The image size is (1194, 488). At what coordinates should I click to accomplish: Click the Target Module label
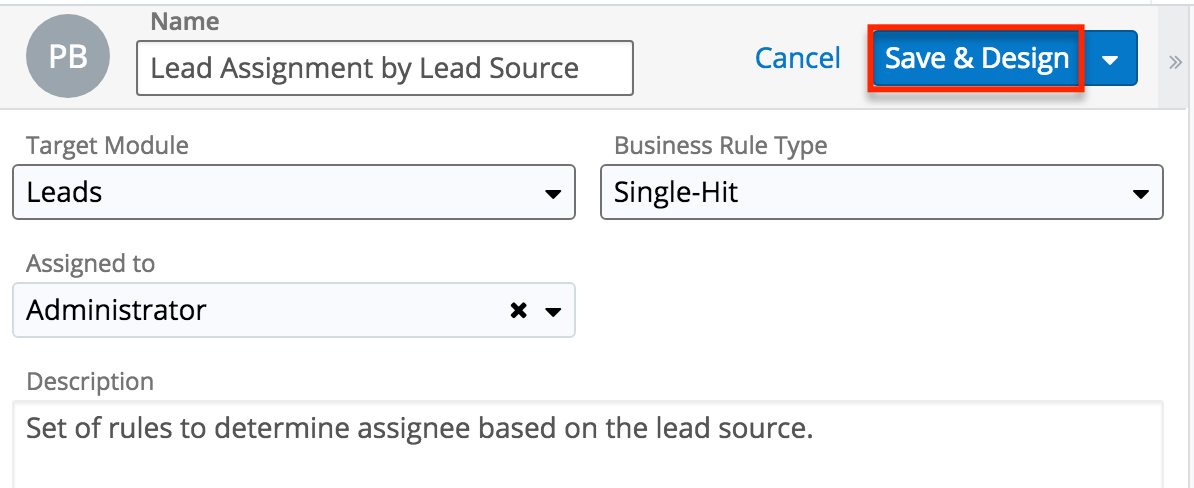107,146
